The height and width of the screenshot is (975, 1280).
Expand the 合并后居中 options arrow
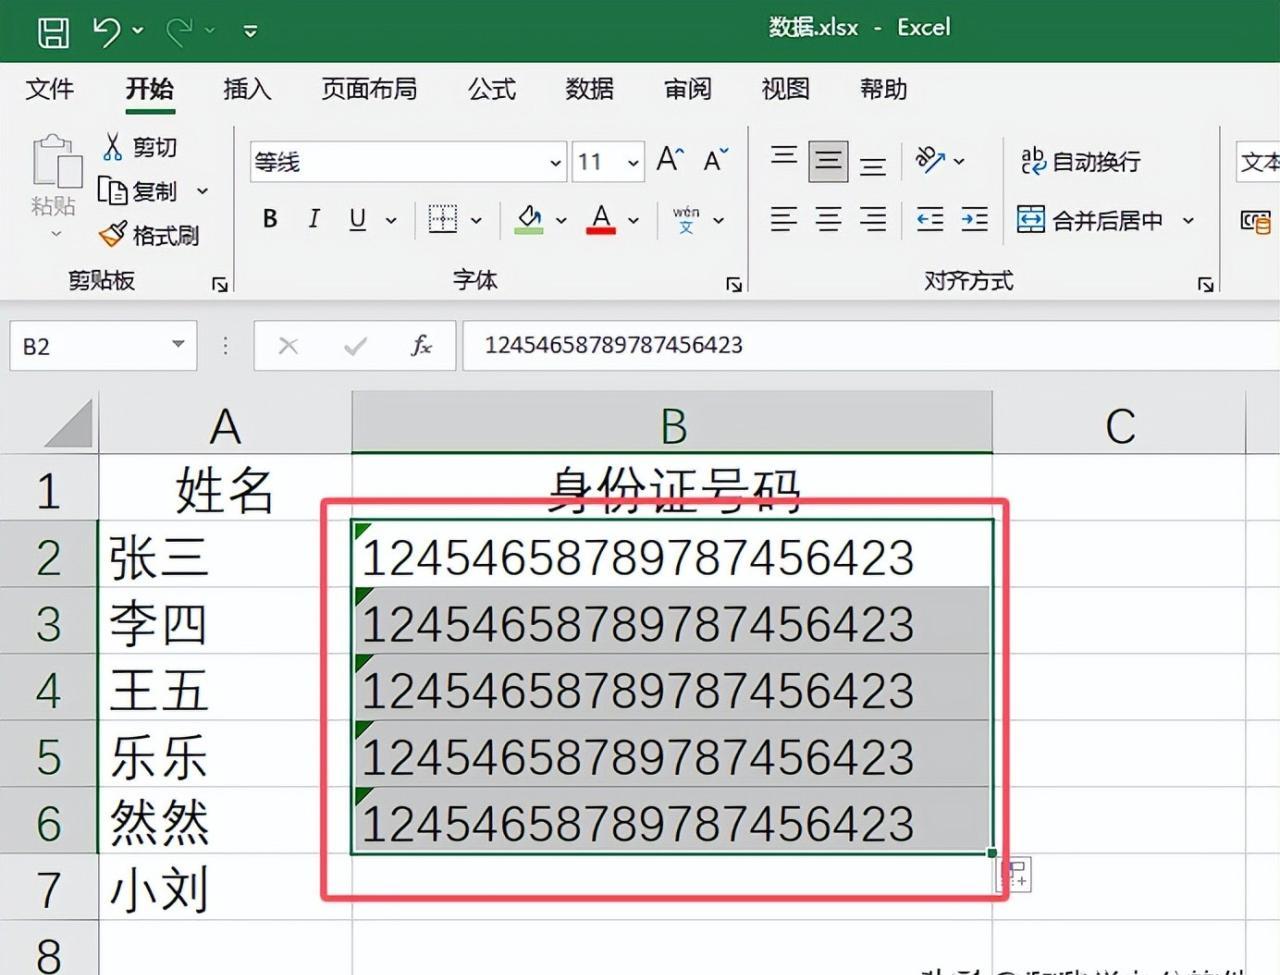tap(1188, 220)
